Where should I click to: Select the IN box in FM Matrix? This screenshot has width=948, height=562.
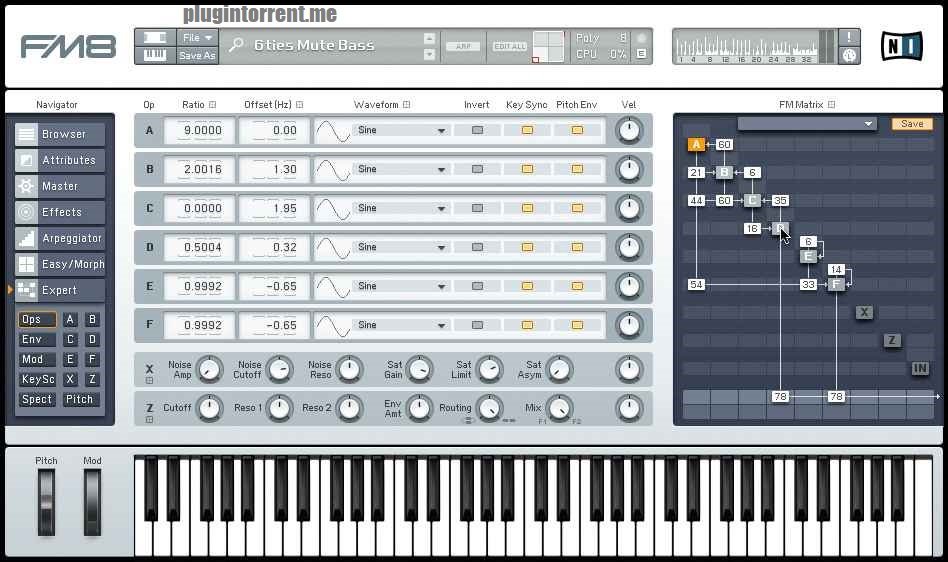(x=920, y=368)
